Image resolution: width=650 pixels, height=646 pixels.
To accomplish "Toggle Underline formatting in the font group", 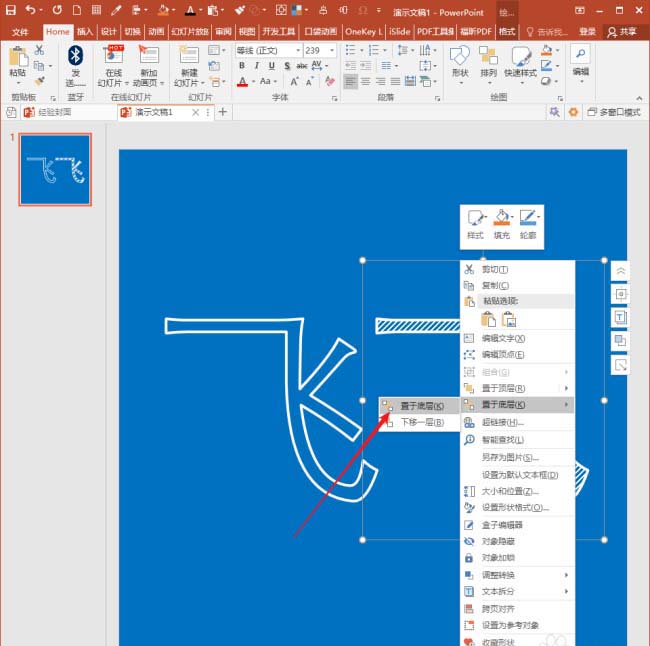I will [x=270, y=66].
